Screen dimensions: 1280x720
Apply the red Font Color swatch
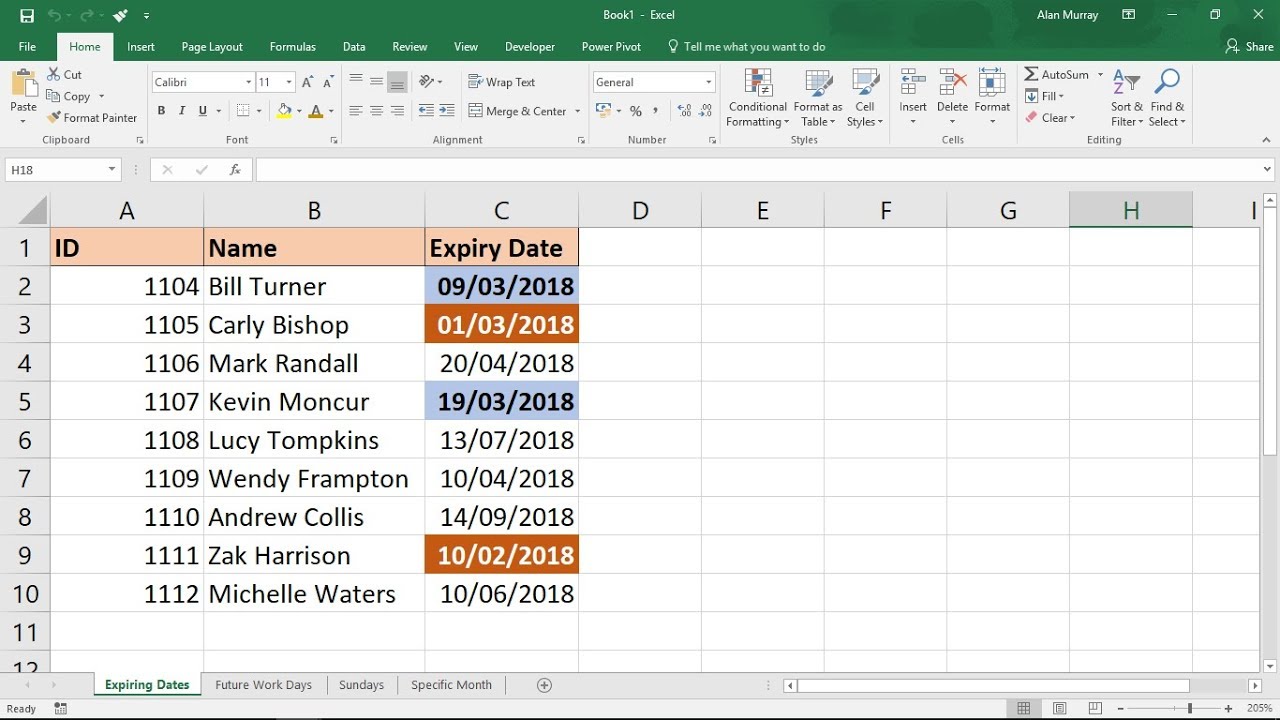click(316, 111)
